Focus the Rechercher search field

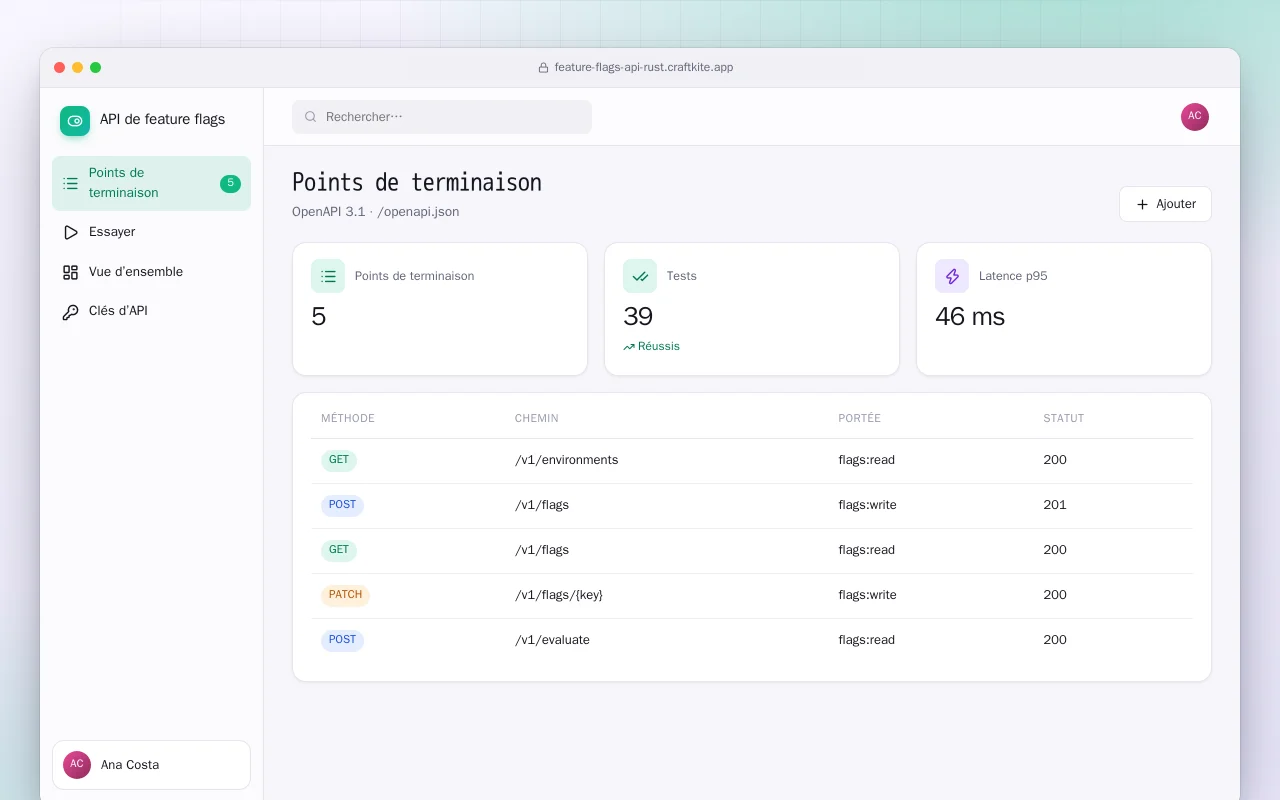pyautogui.click(x=442, y=117)
